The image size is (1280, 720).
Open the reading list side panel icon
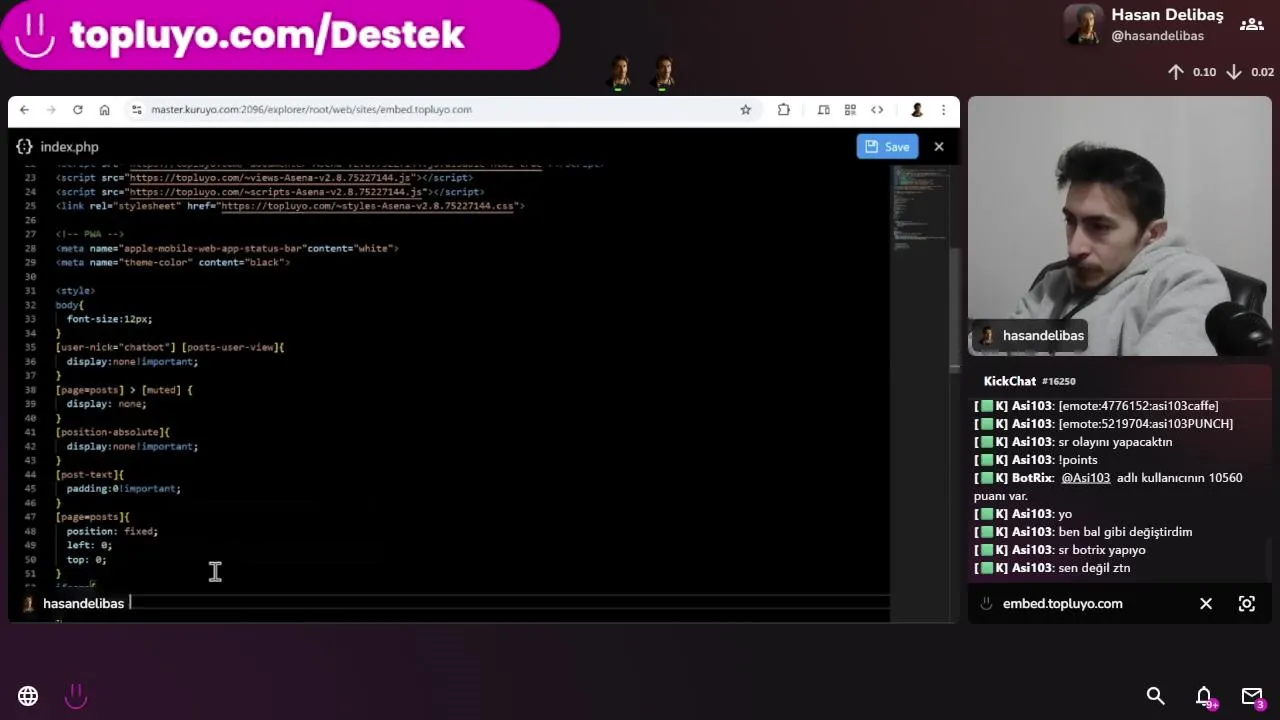tap(823, 110)
